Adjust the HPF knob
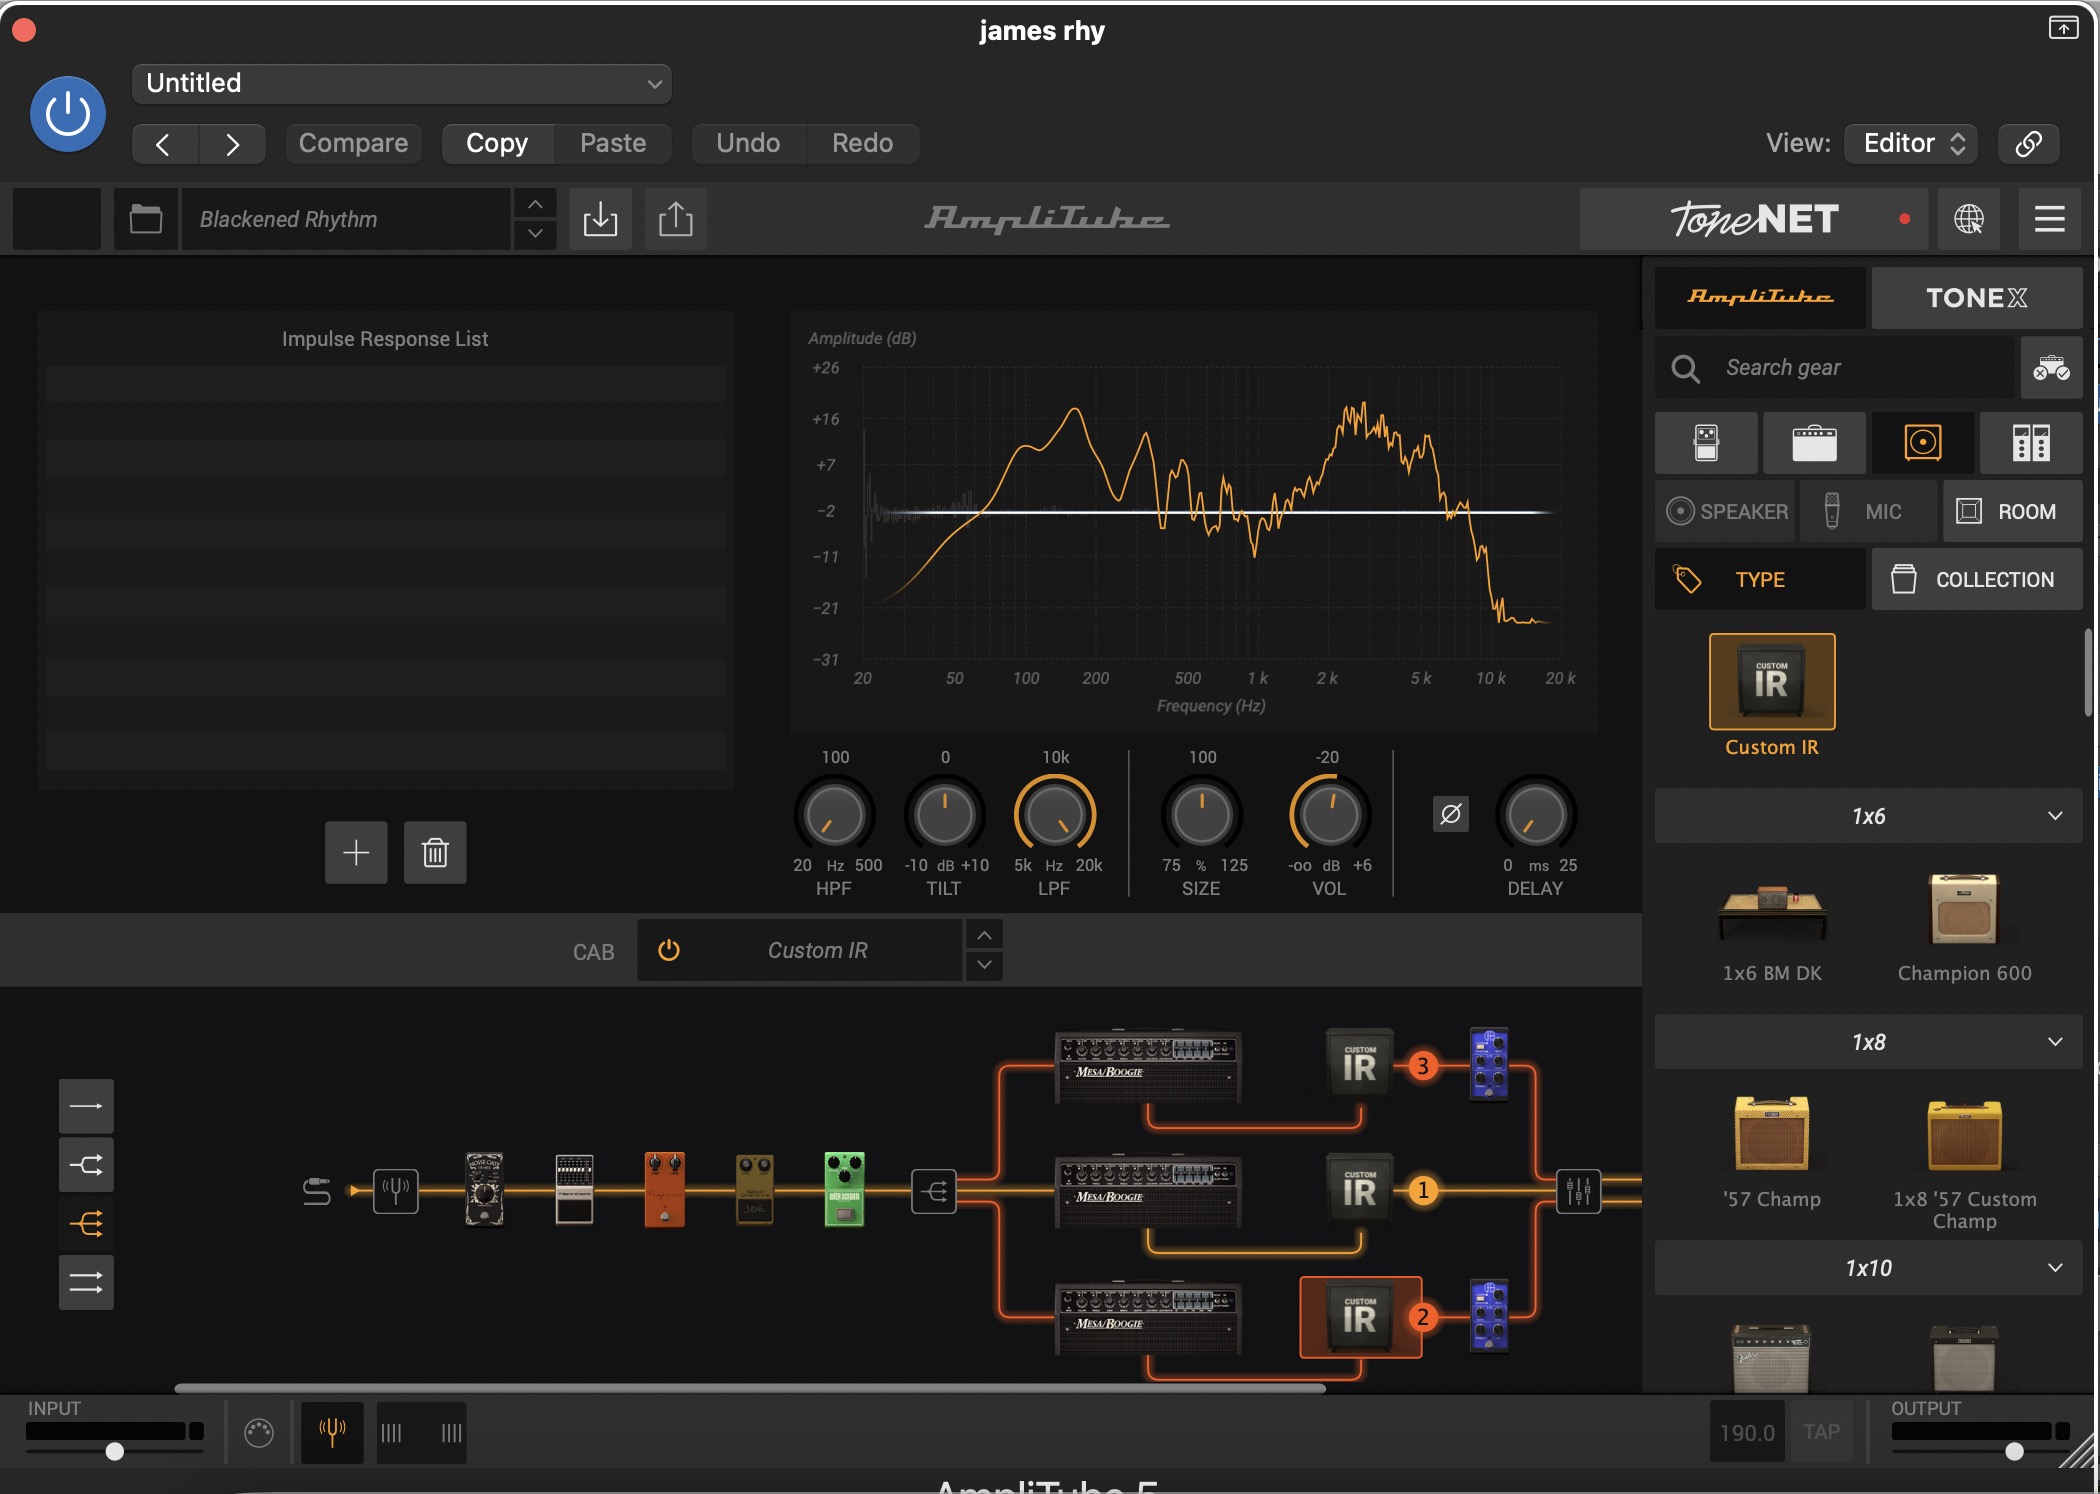The width and height of the screenshot is (2100, 1494). pyautogui.click(x=834, y=815)
